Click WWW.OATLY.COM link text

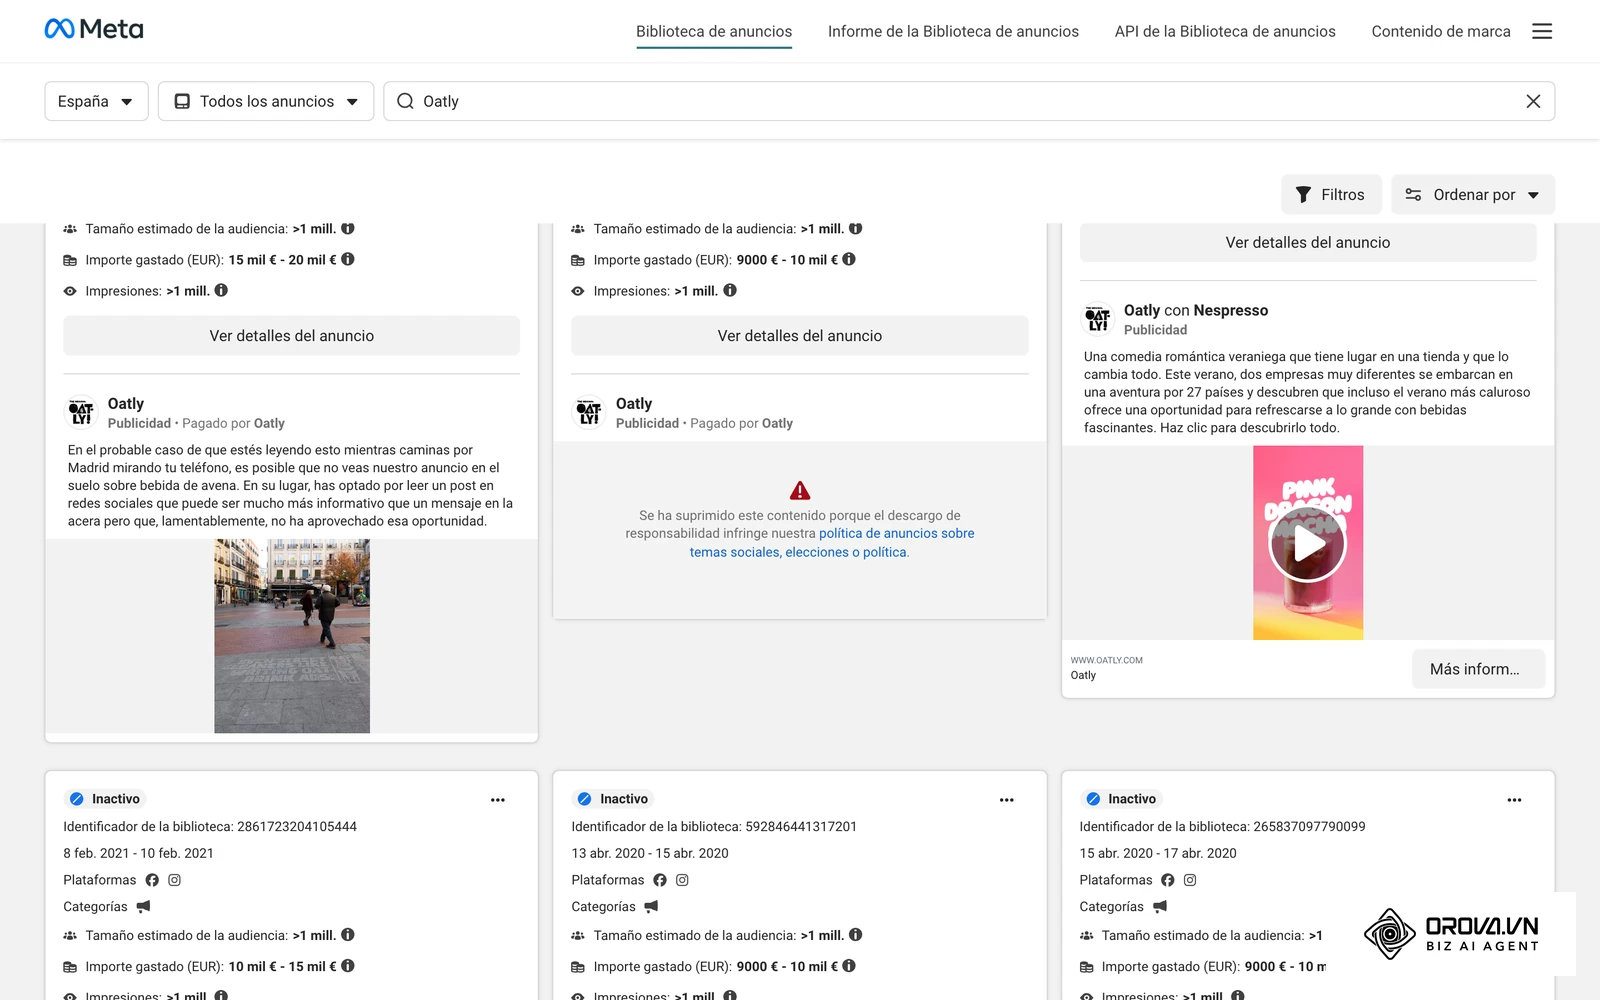pyautogui.click(x=1106, y=660)
